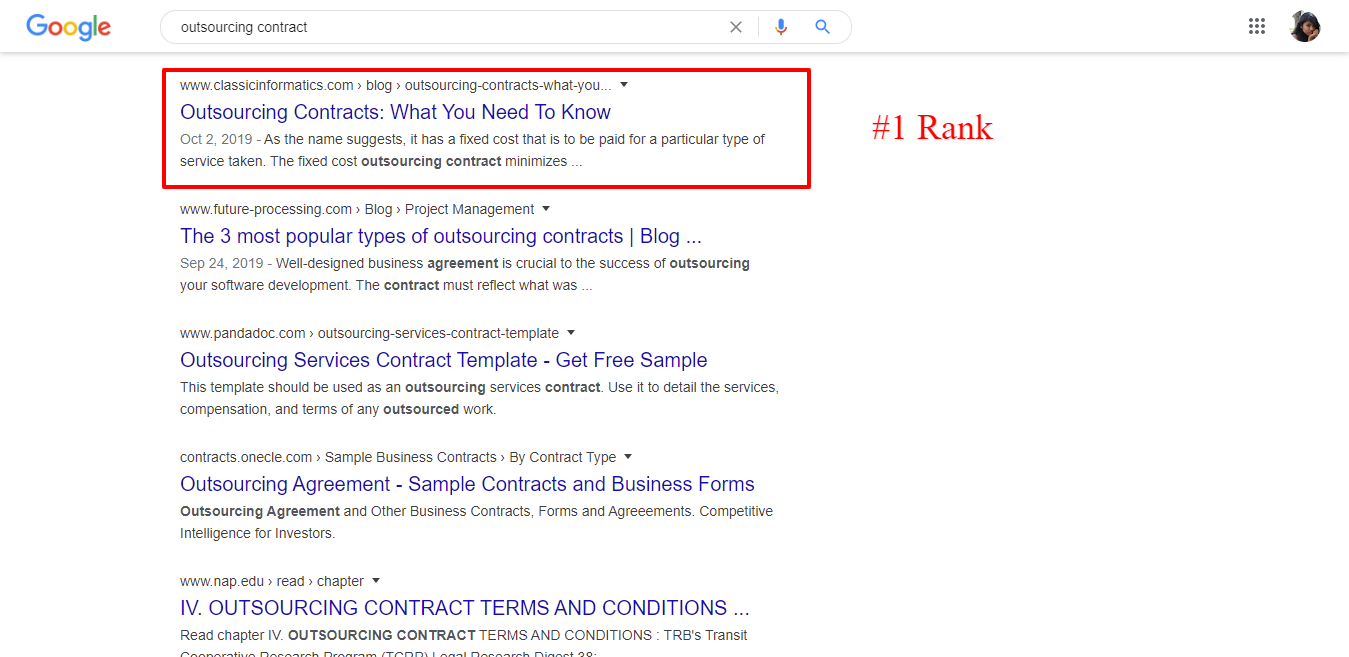Click the 'Oct 2, 2019' result date

(x=216, y=139)
